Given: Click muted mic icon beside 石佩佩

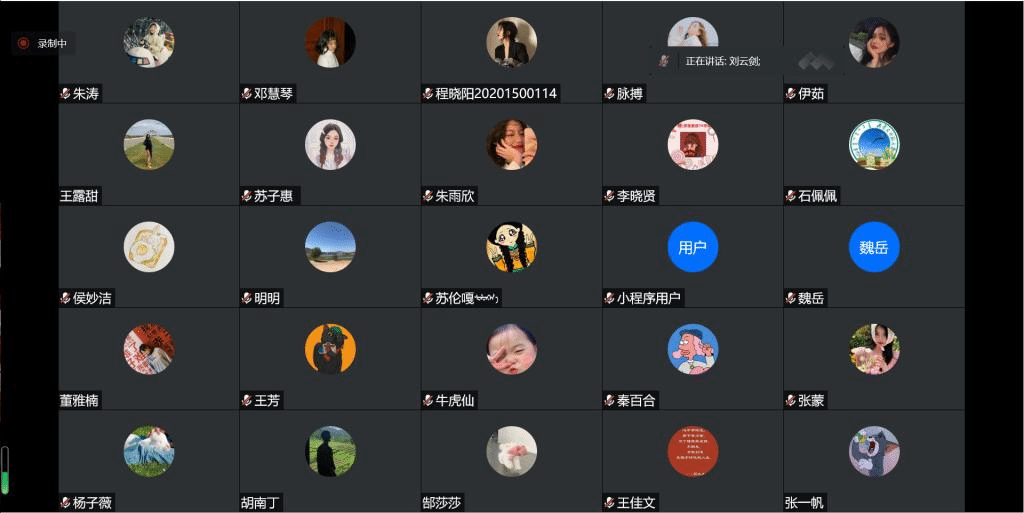Looking at the screenshot, I should pyautogui.click(x=791, y=196).
